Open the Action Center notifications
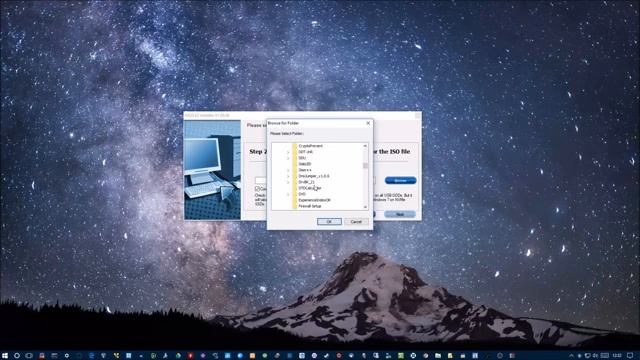The width and height of the screenshot is (640, 360). [630, 356]
